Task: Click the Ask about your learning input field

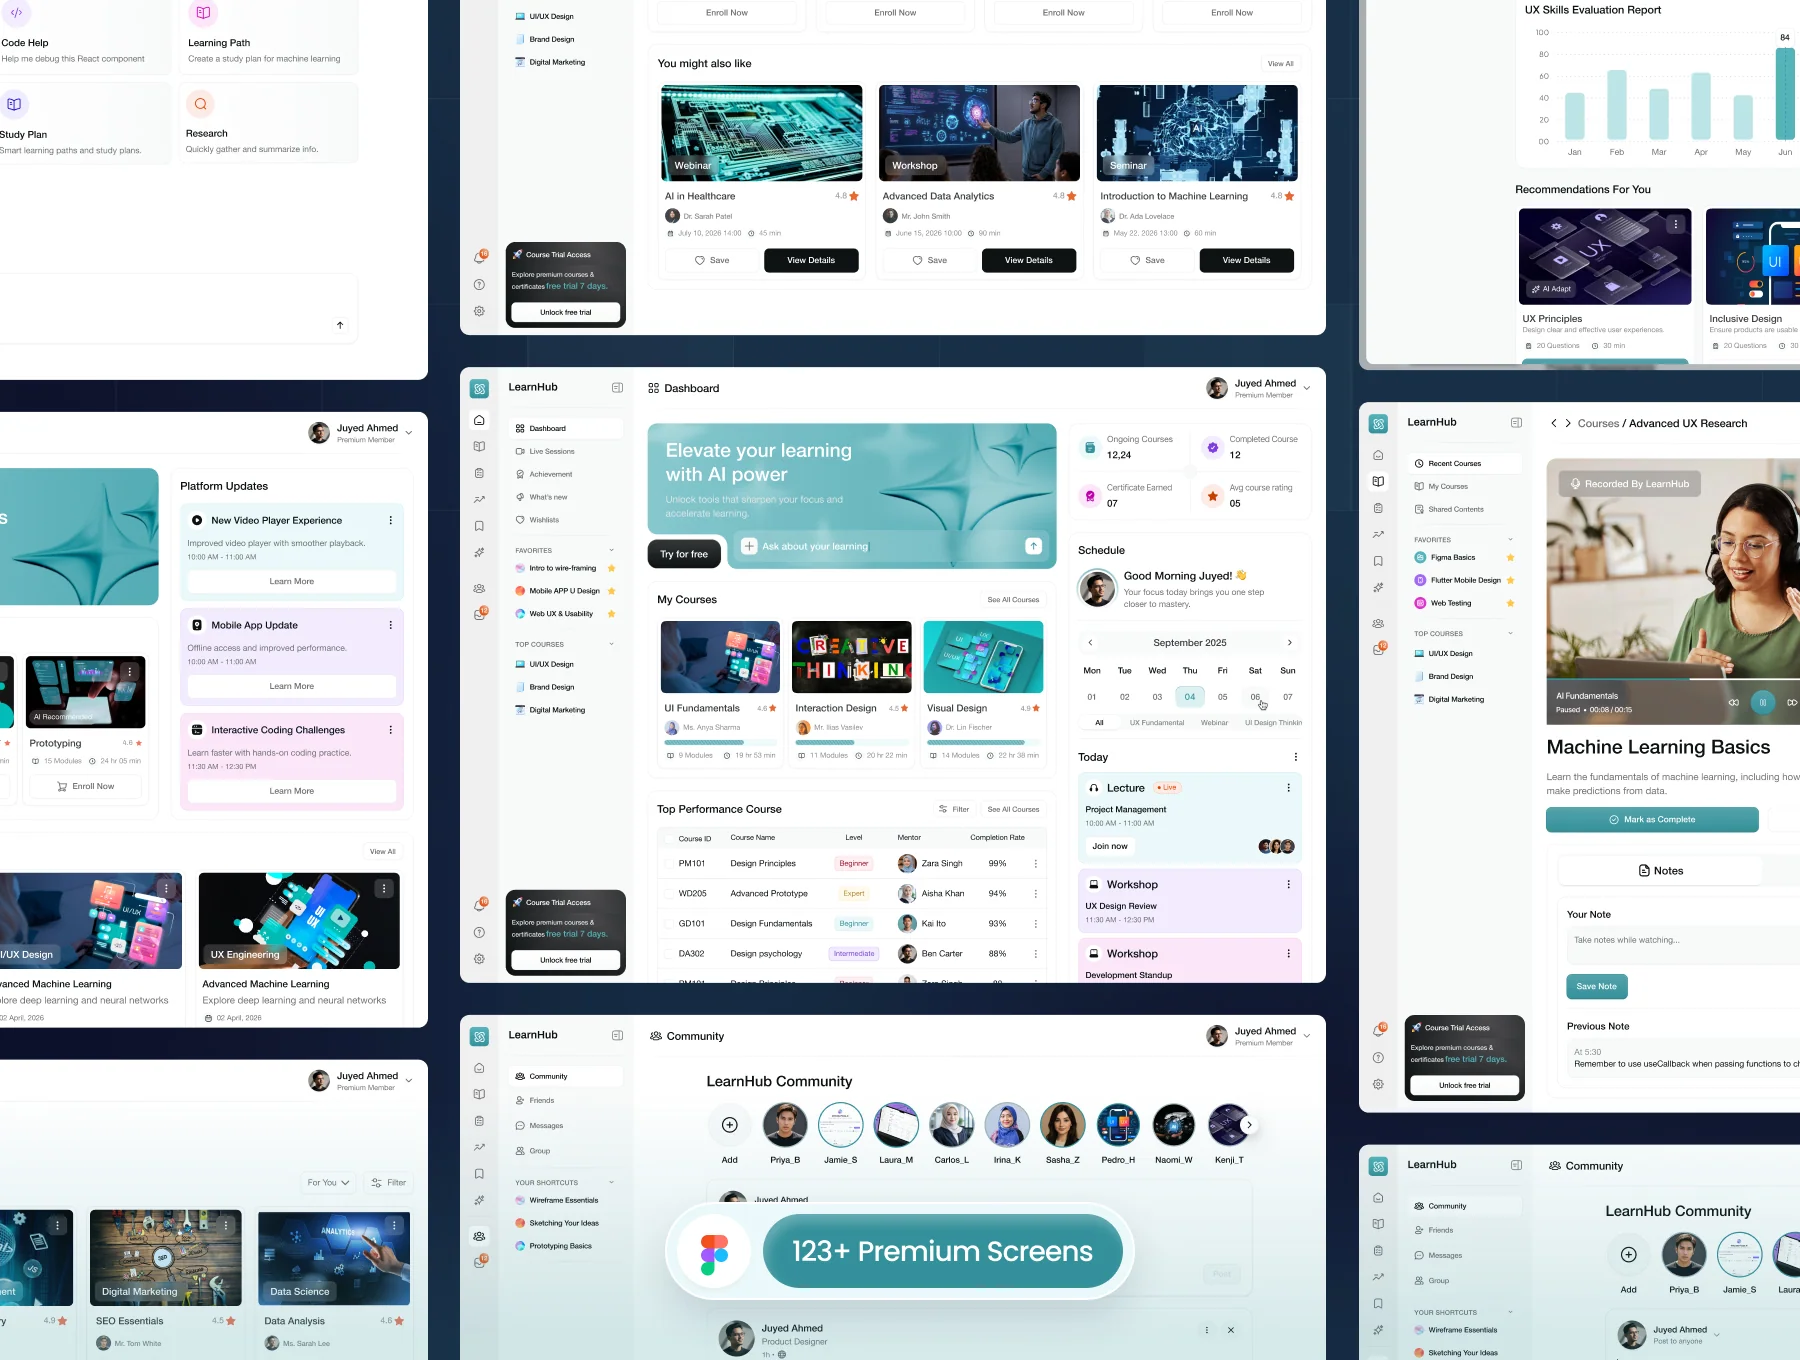Action: pyautogui.click(x=890, y=546)
